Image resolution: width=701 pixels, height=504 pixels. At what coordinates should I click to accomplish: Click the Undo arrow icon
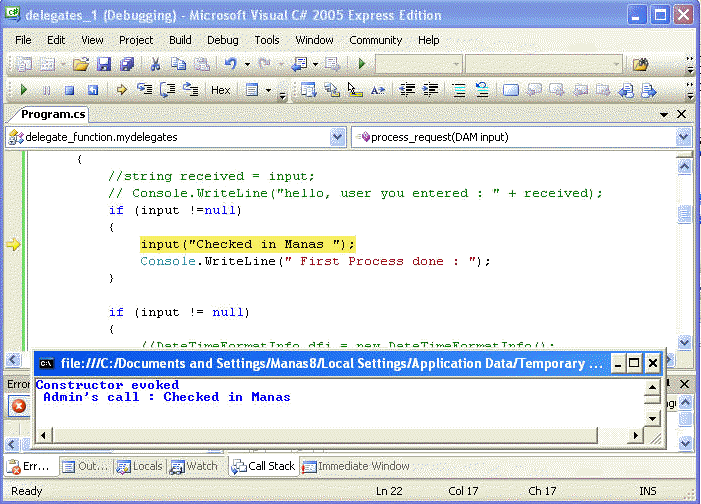[230, 64]
